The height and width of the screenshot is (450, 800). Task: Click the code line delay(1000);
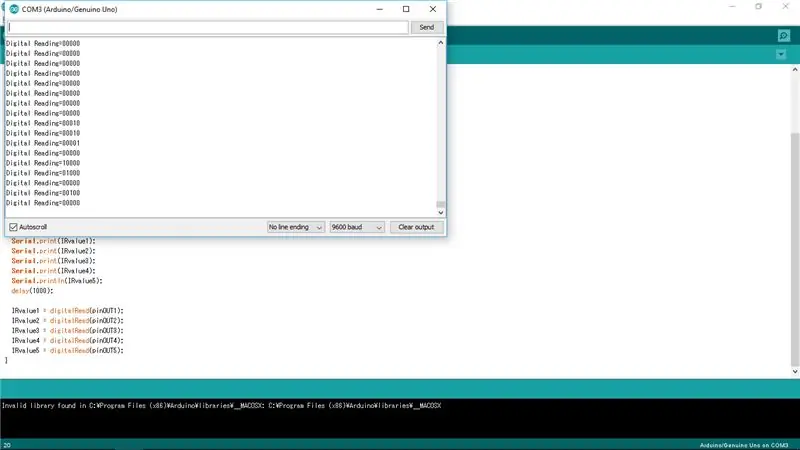32,291
